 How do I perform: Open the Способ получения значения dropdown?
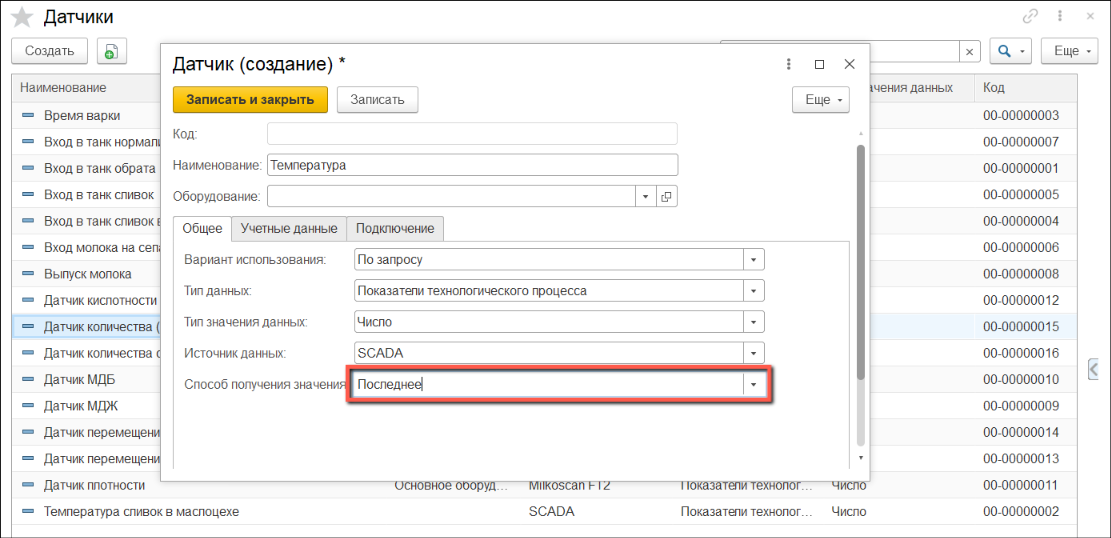click(753, 385)
